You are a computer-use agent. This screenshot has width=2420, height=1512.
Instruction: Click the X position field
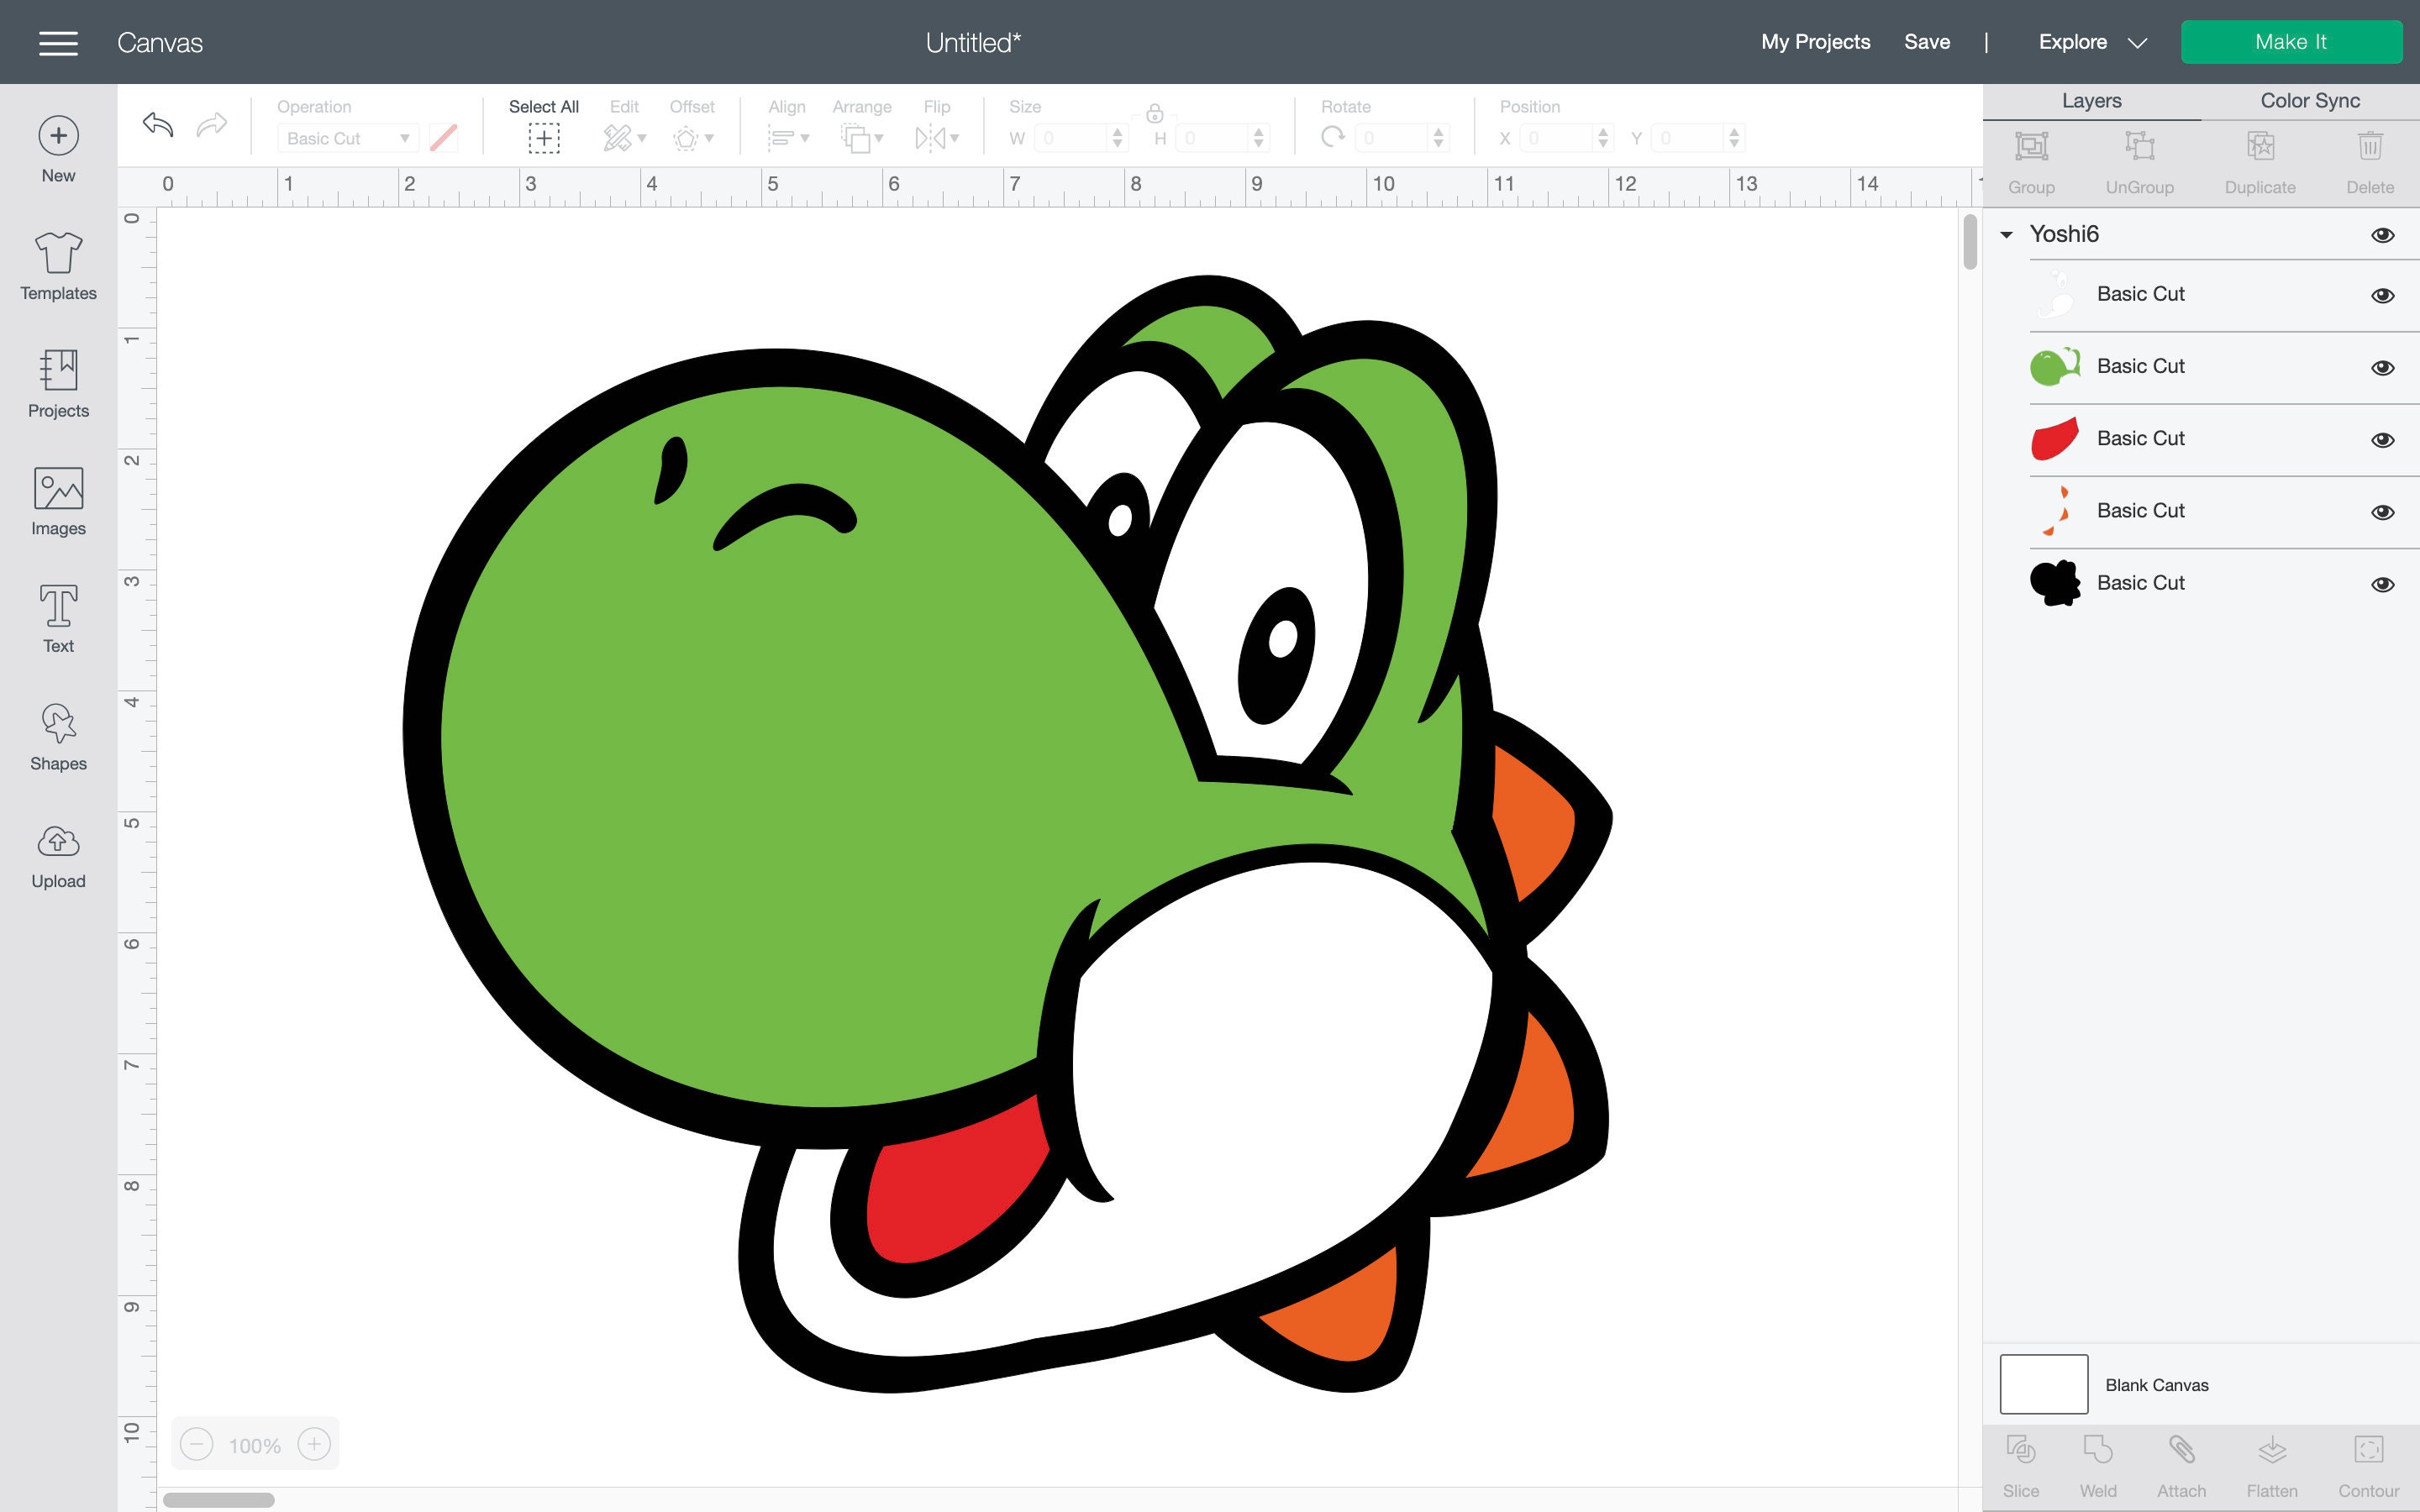click(1558, 138)
